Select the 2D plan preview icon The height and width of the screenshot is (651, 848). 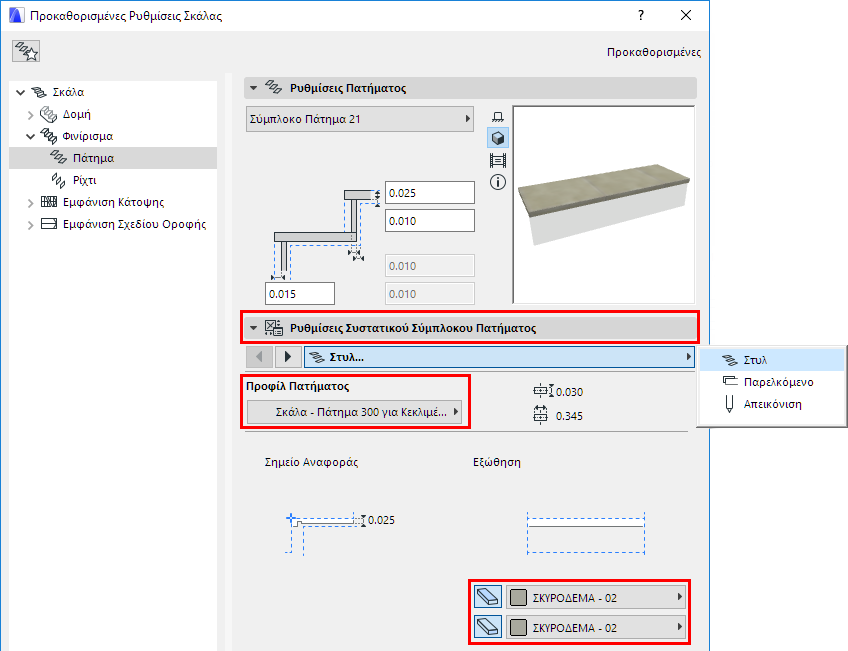[498, 117]
